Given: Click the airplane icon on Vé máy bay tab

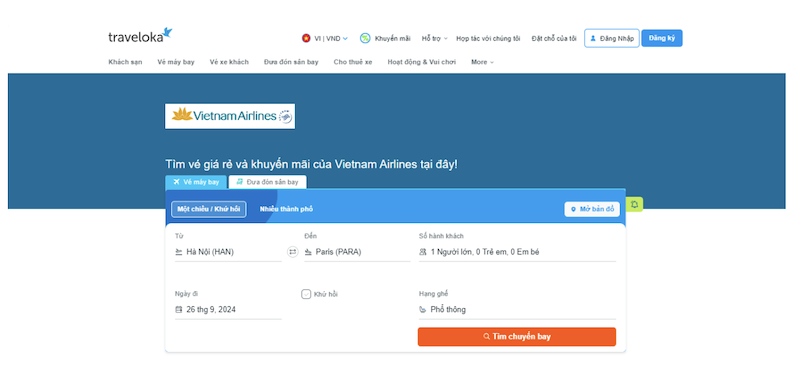Looking at the screenshot, I should pos(177,182).
